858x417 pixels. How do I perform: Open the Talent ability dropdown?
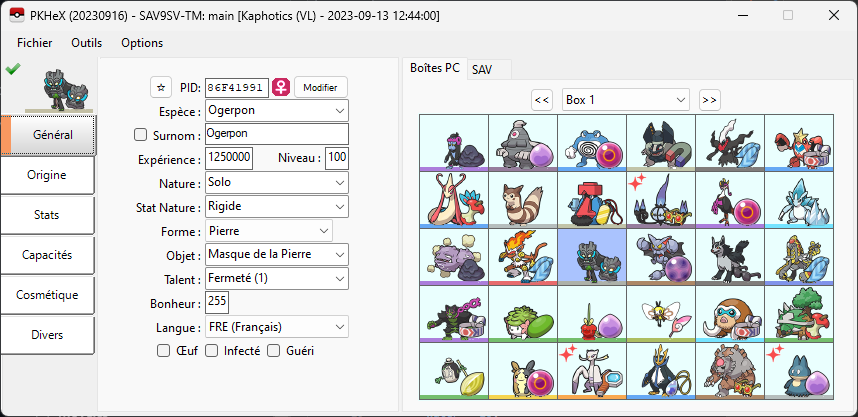[277, 279]
